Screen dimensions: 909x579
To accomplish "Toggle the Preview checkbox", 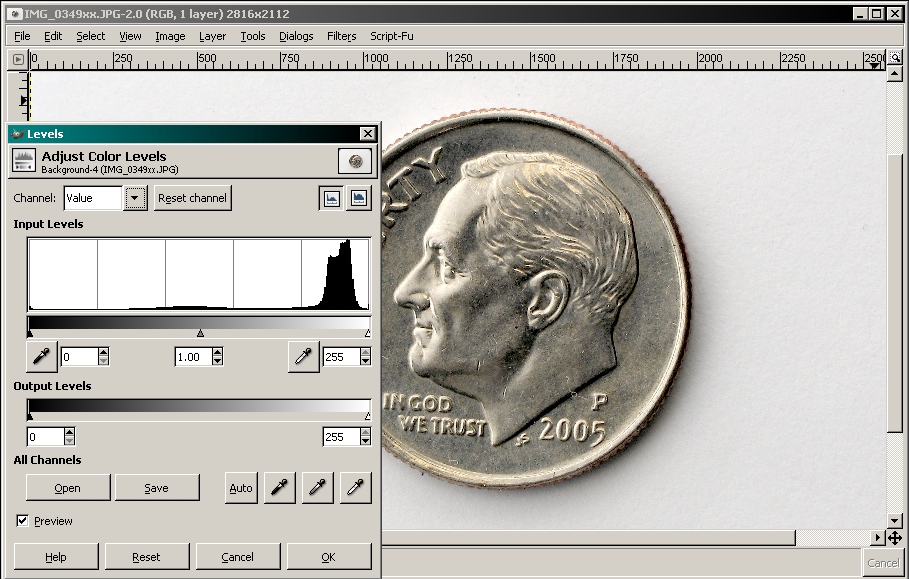I will 22,521.
